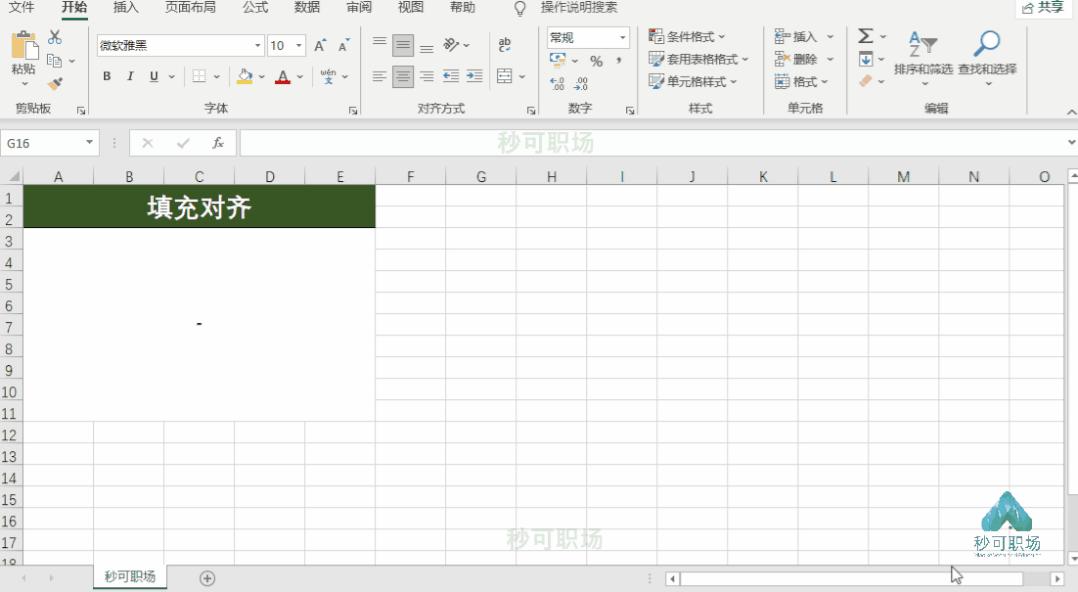Toggle center alignment in 对齐方式 group

[403, 76]
